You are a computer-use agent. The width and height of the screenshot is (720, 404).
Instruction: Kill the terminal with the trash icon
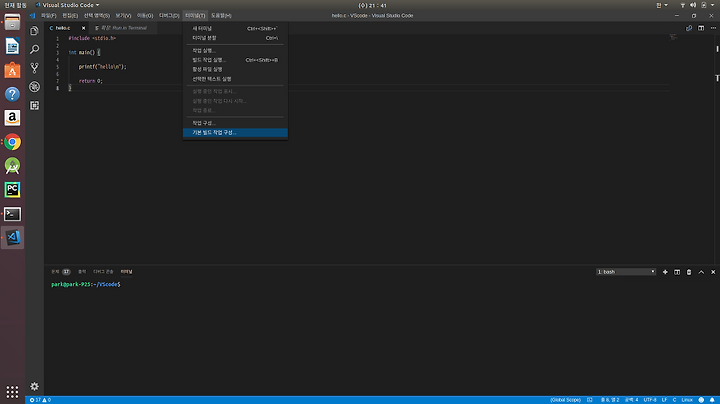tap(689, 272)
